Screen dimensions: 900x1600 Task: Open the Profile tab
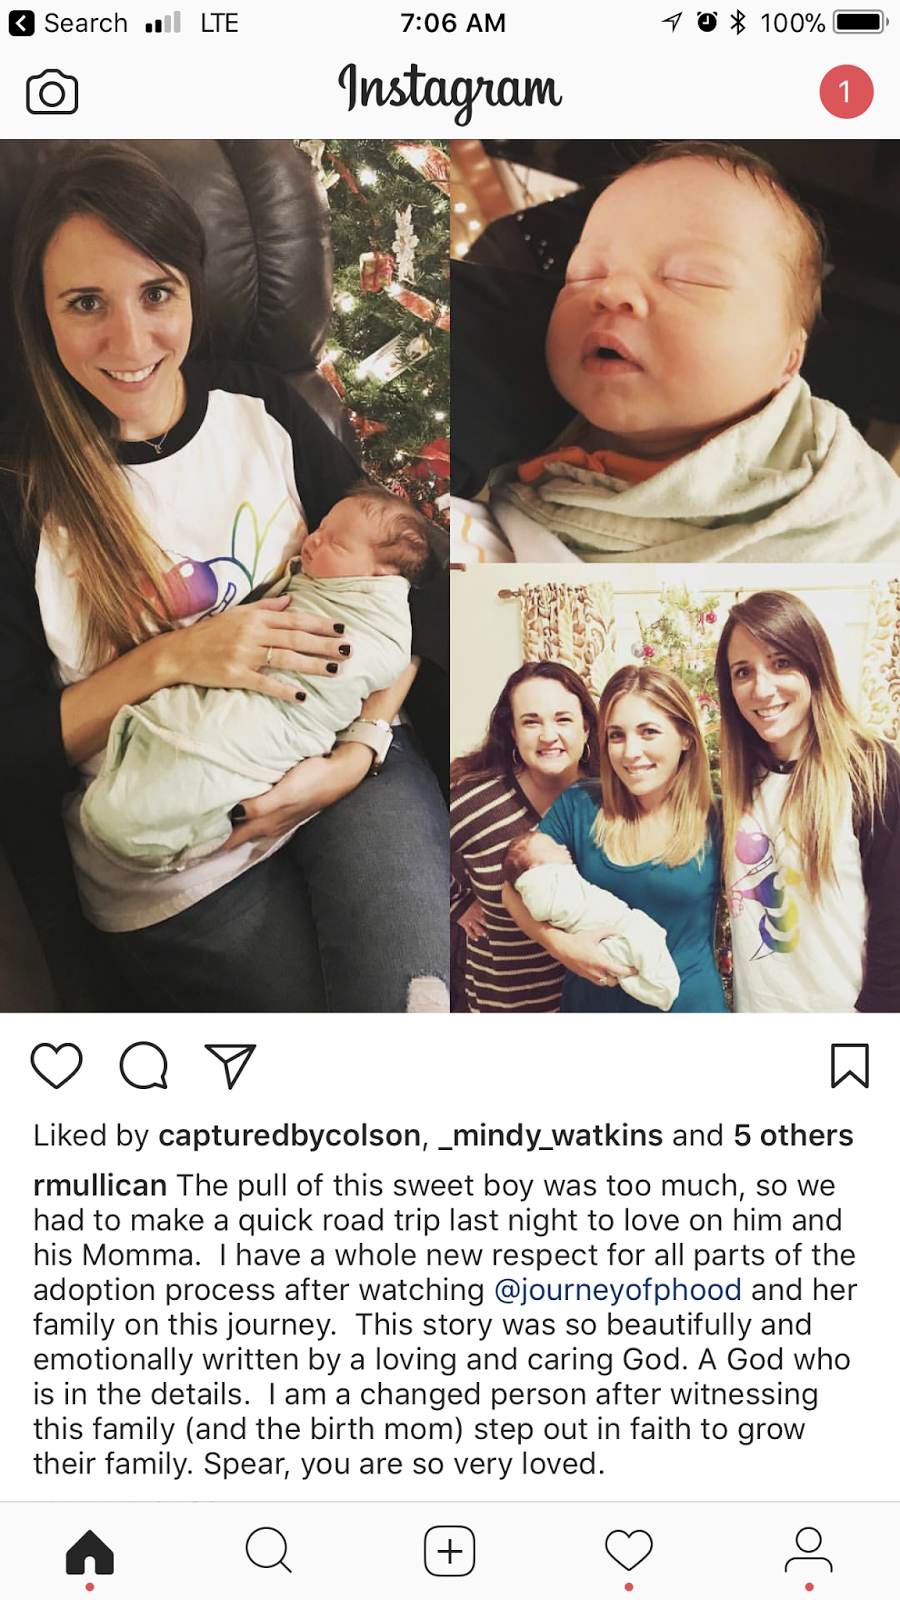(x=808, y=1551)
